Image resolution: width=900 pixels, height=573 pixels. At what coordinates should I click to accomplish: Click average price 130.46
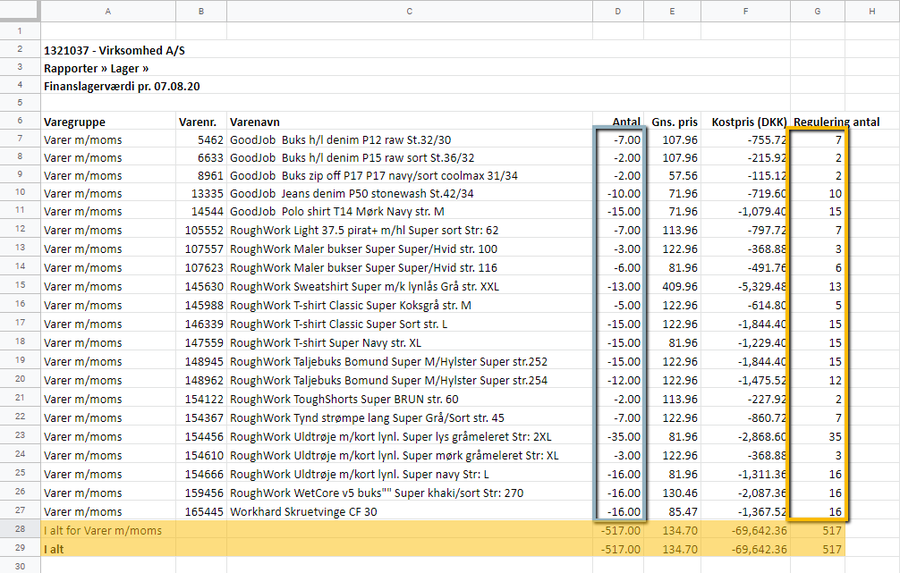click(680, 493)
